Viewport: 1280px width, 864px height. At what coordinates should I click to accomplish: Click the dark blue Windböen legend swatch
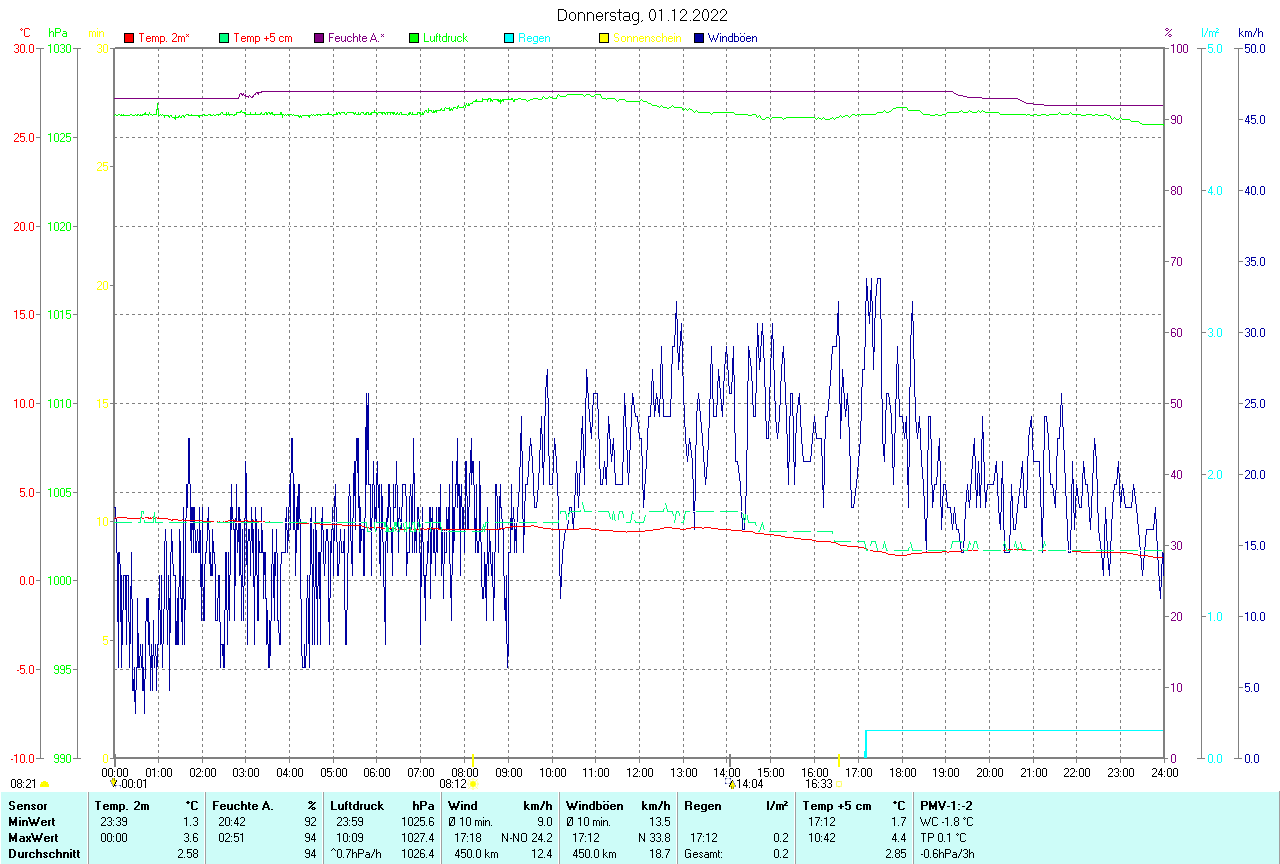699,38
